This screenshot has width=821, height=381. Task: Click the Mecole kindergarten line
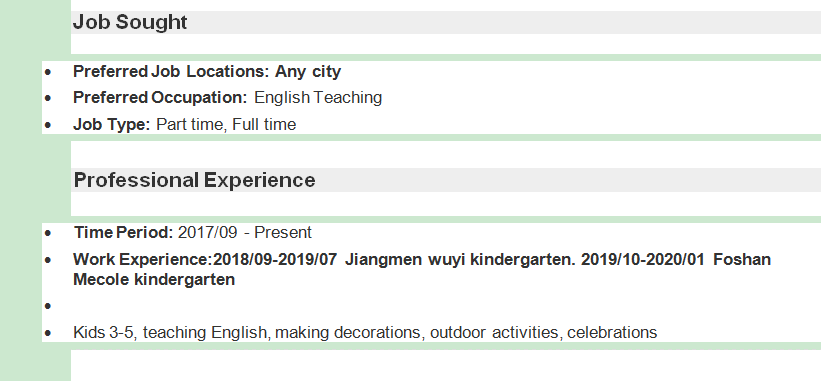154,279
